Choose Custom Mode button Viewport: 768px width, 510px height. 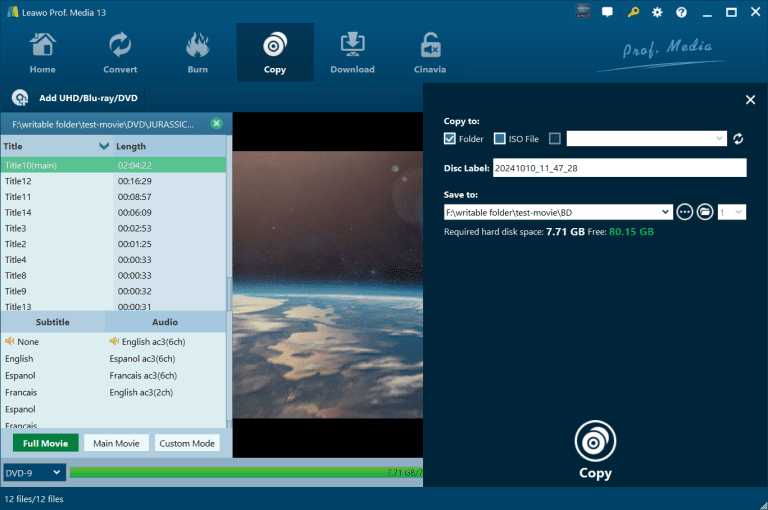pos(187,443)
